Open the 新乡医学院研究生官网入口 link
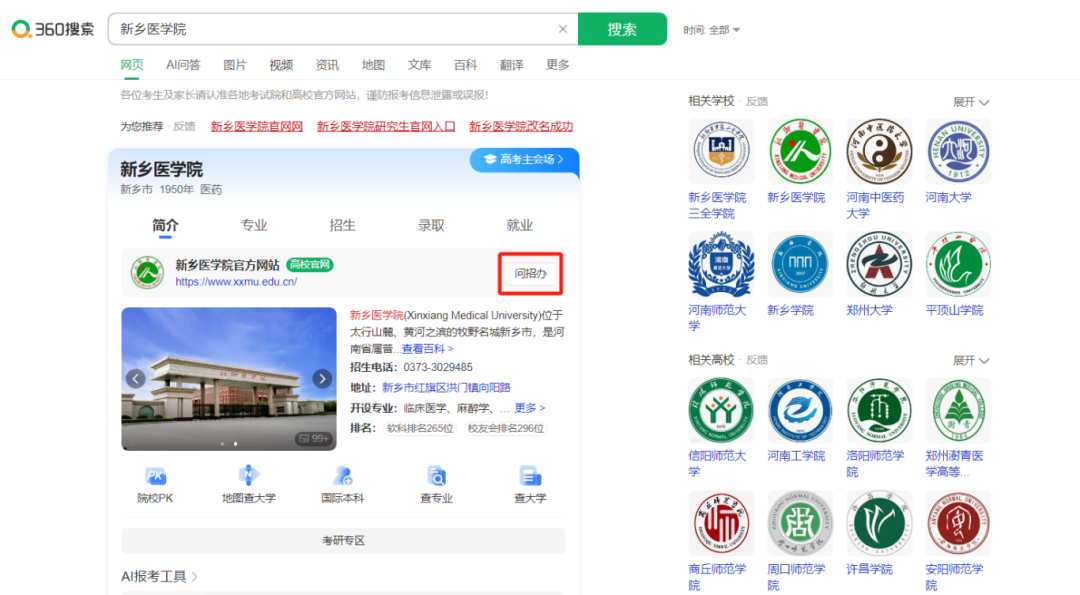 pos(386,126)
